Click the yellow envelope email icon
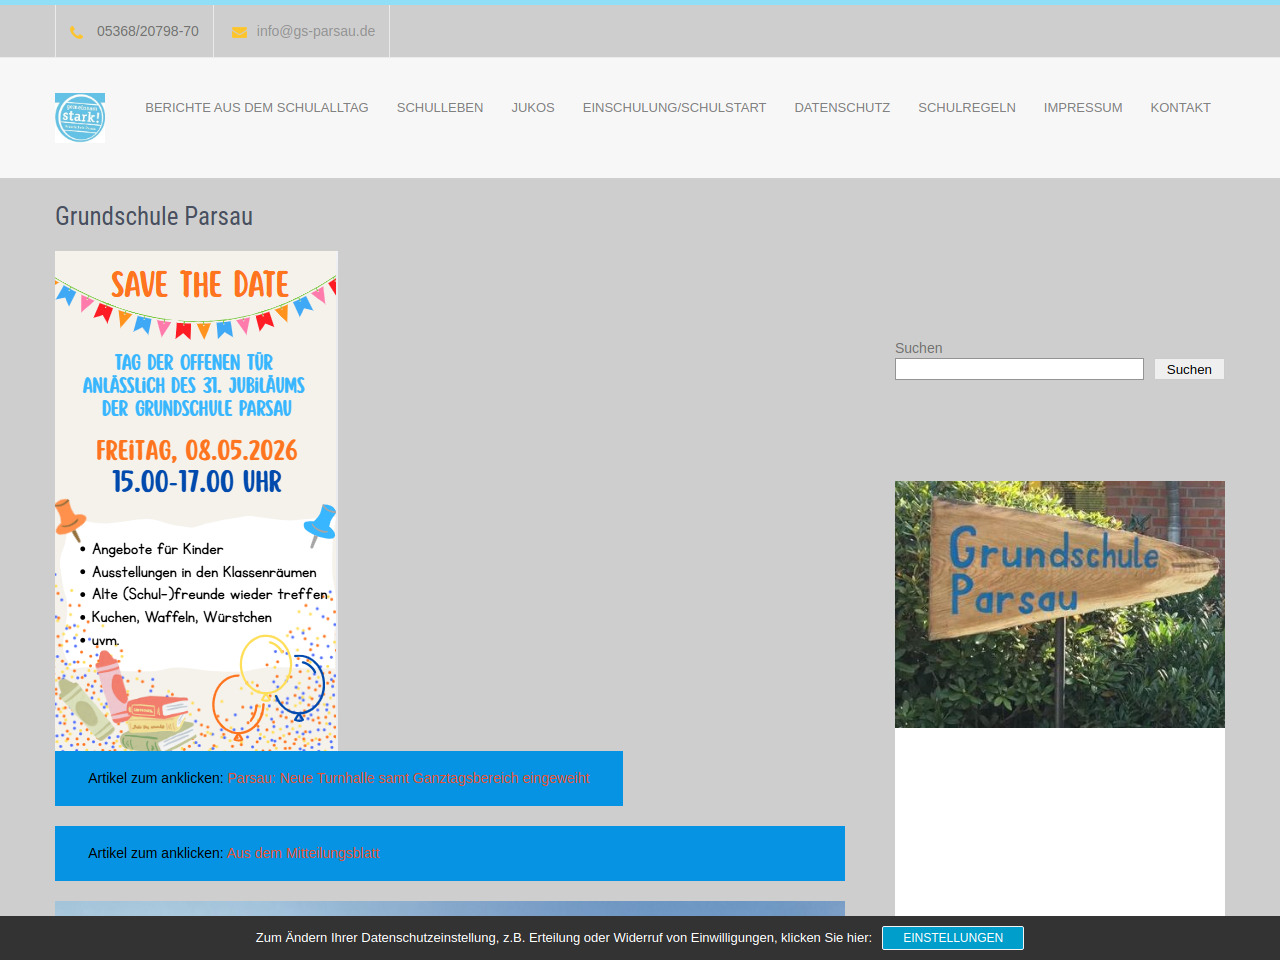Image resolution: width=1280 pixels, height=960 pixels. [239, 32]
